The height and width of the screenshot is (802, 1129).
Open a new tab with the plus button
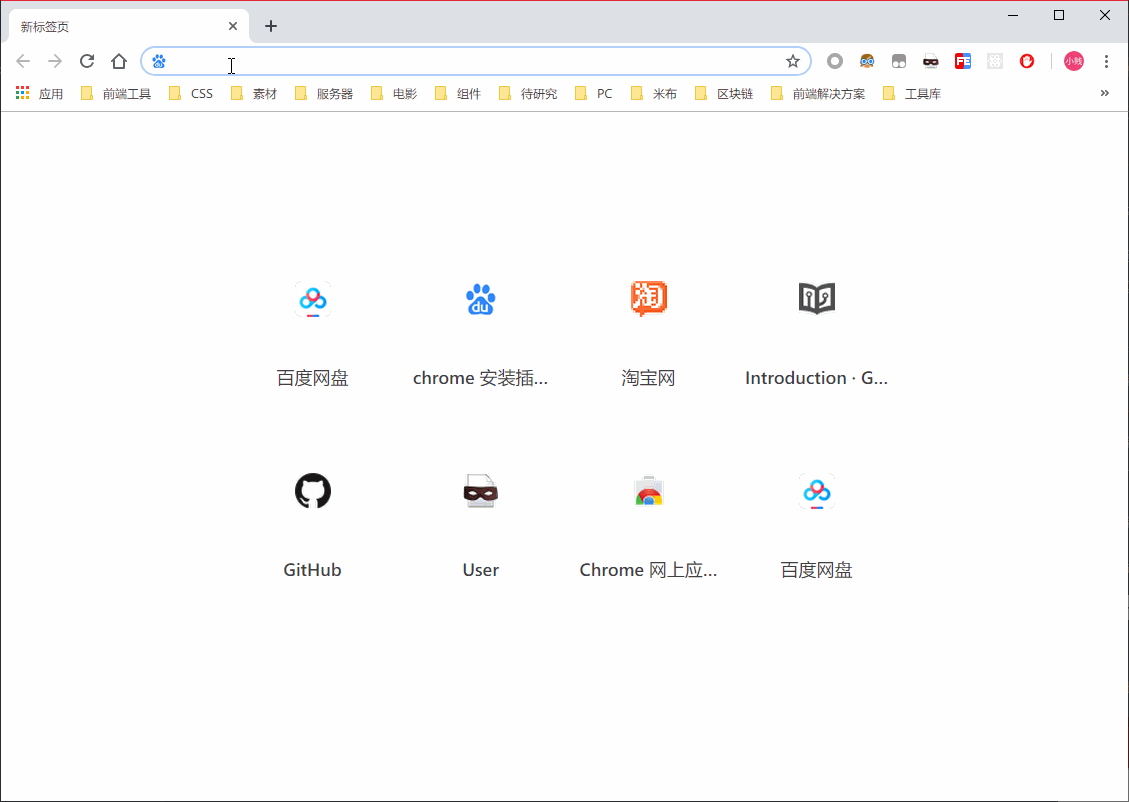coord(270,26)
